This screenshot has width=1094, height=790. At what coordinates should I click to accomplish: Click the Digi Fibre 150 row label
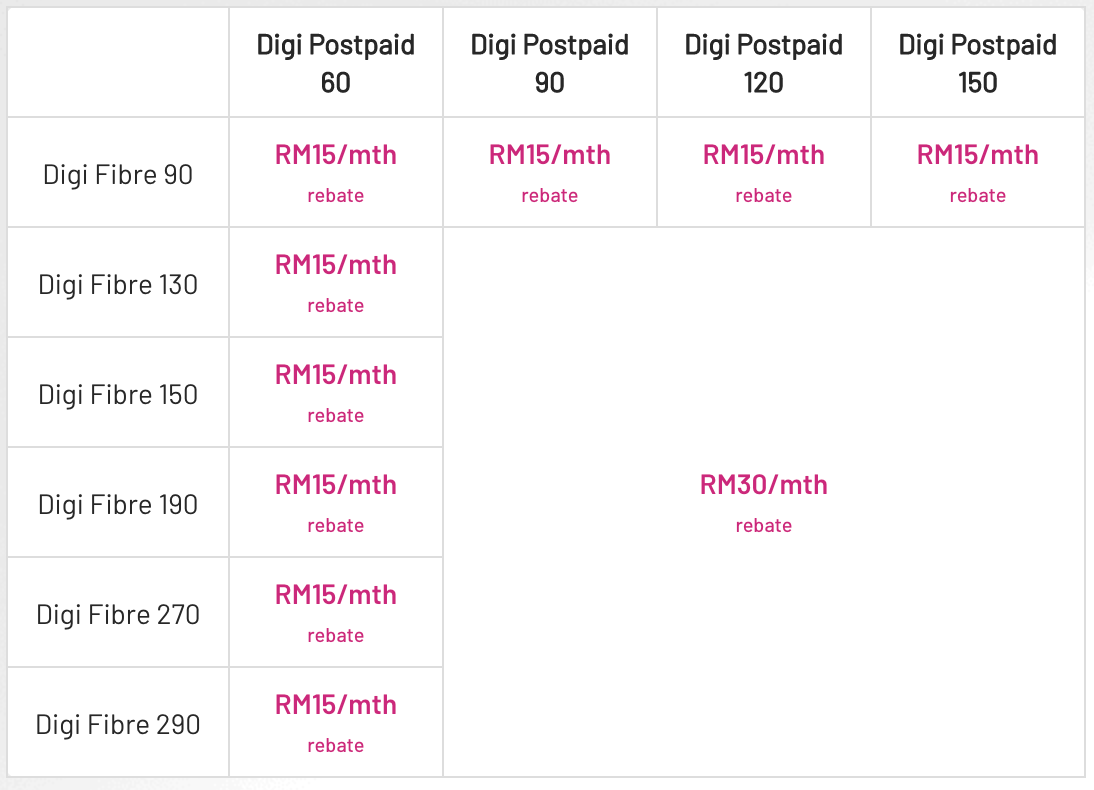tap(118, 395)
